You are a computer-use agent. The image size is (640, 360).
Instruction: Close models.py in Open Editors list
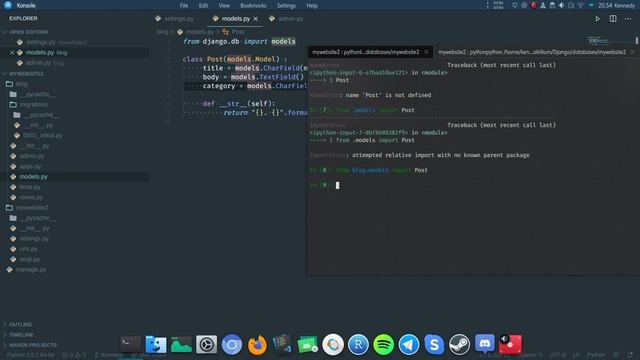pos(12,53)
